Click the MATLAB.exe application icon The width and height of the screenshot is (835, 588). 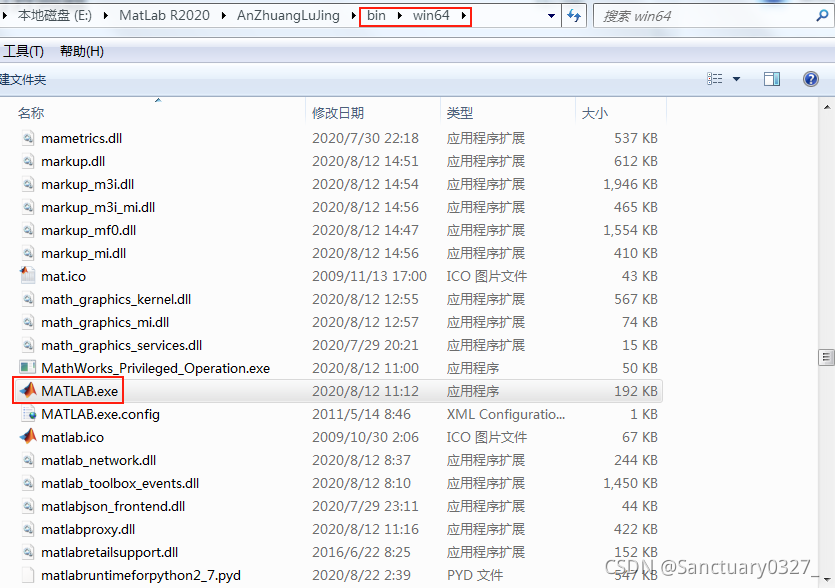click(x=28, y=391)
